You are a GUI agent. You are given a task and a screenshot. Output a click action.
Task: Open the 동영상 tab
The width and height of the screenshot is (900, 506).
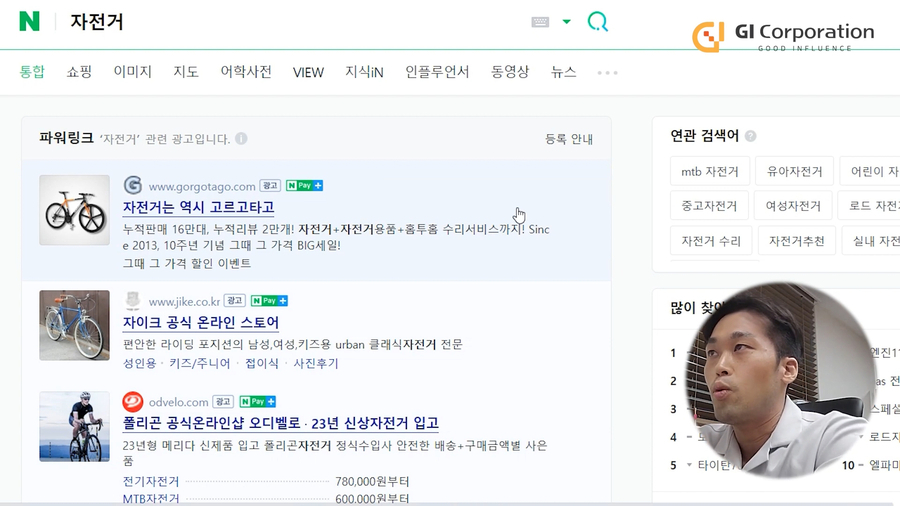510,72
